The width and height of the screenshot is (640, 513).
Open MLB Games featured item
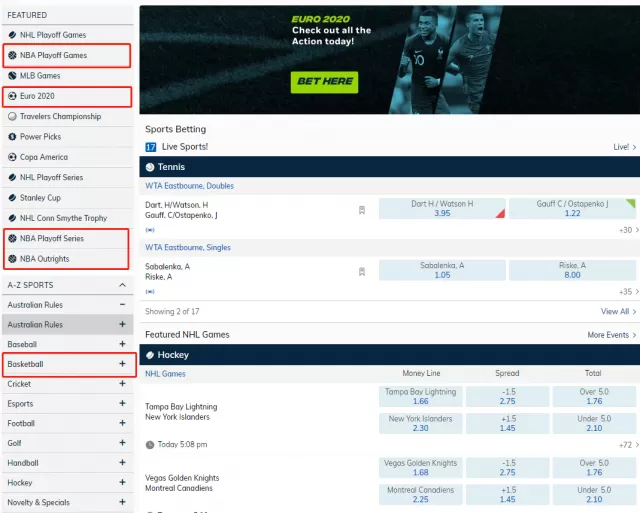[68, 76]
